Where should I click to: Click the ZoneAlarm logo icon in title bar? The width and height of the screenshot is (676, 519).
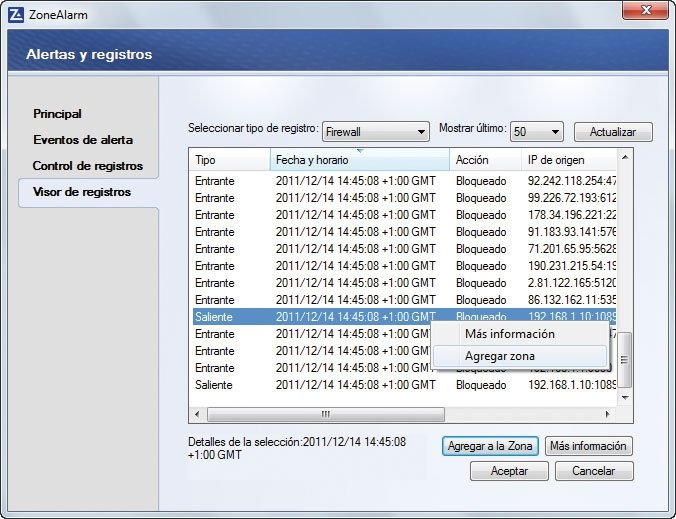click(x=16, y=15)
